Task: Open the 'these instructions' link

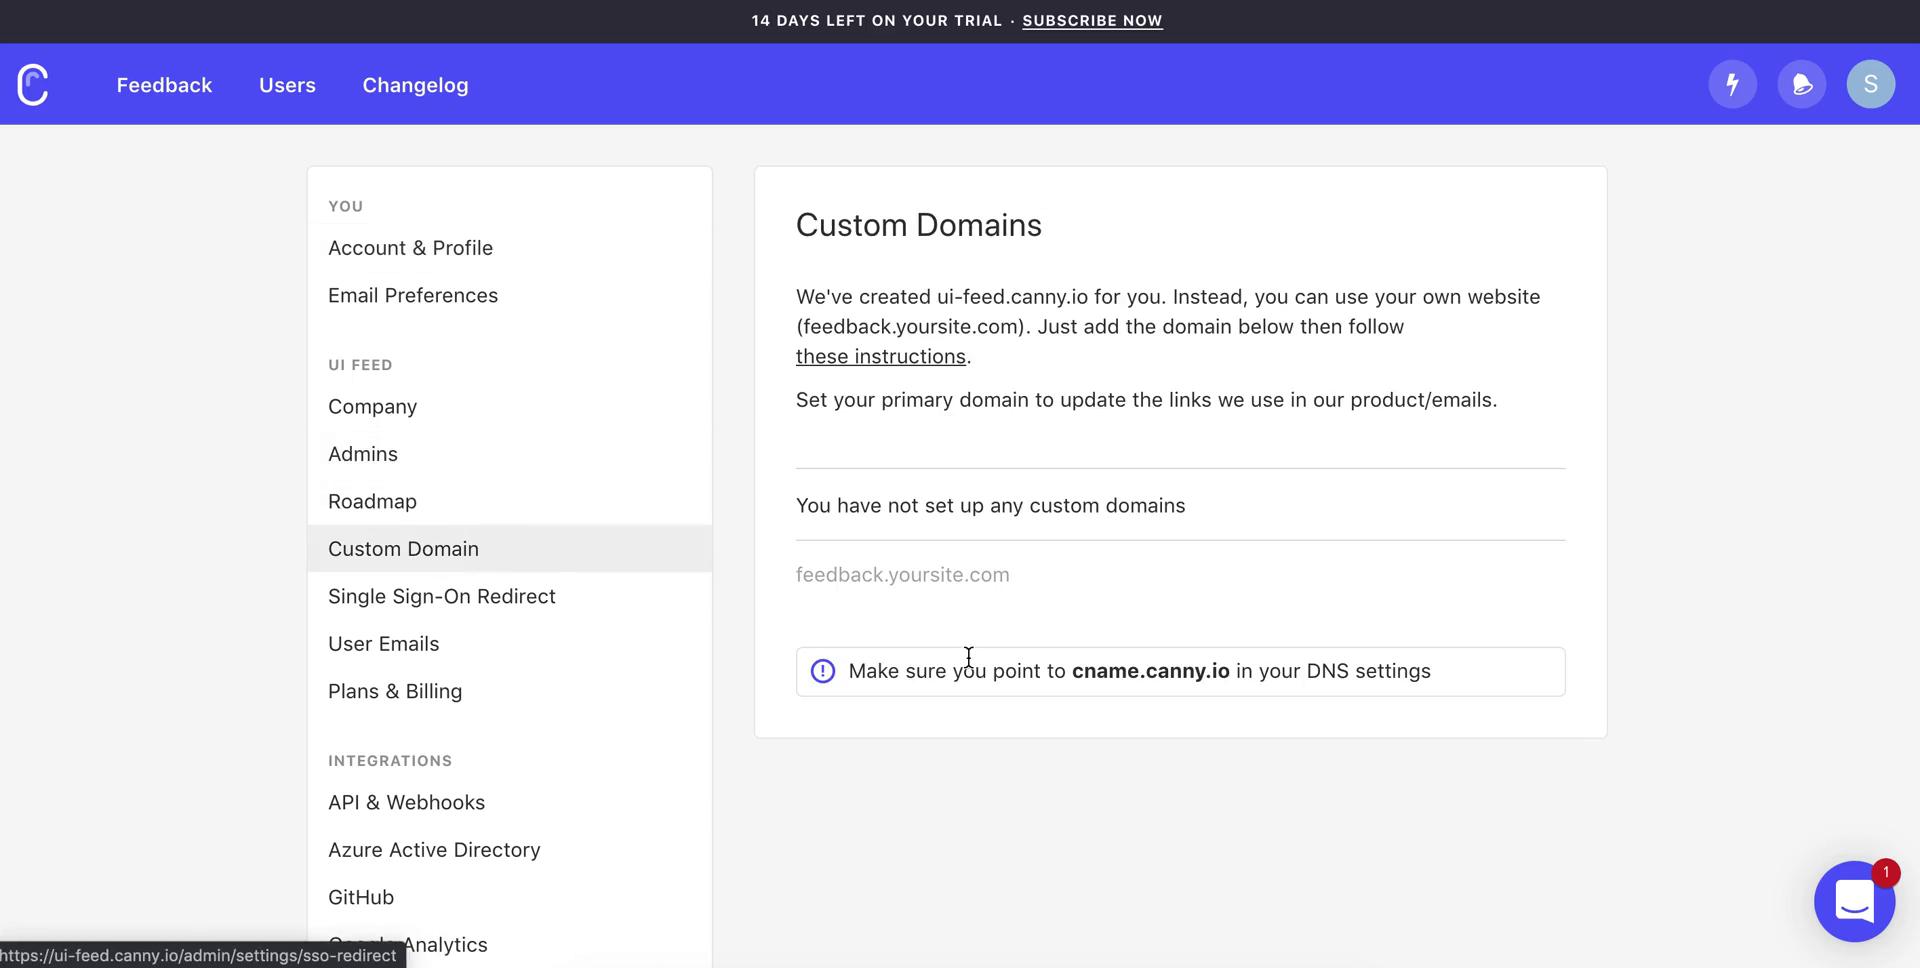Action: (880, 356)
